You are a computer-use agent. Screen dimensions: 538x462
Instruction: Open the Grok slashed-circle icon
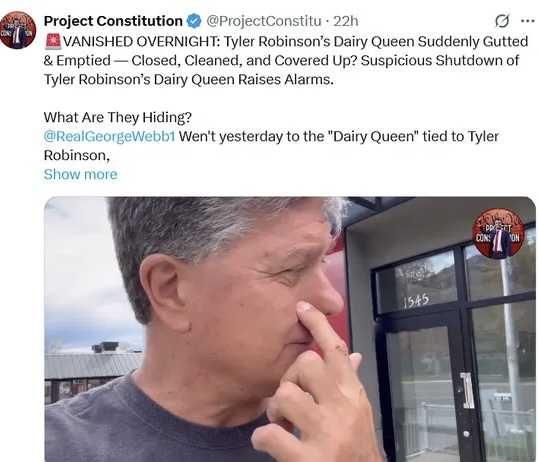502,21
